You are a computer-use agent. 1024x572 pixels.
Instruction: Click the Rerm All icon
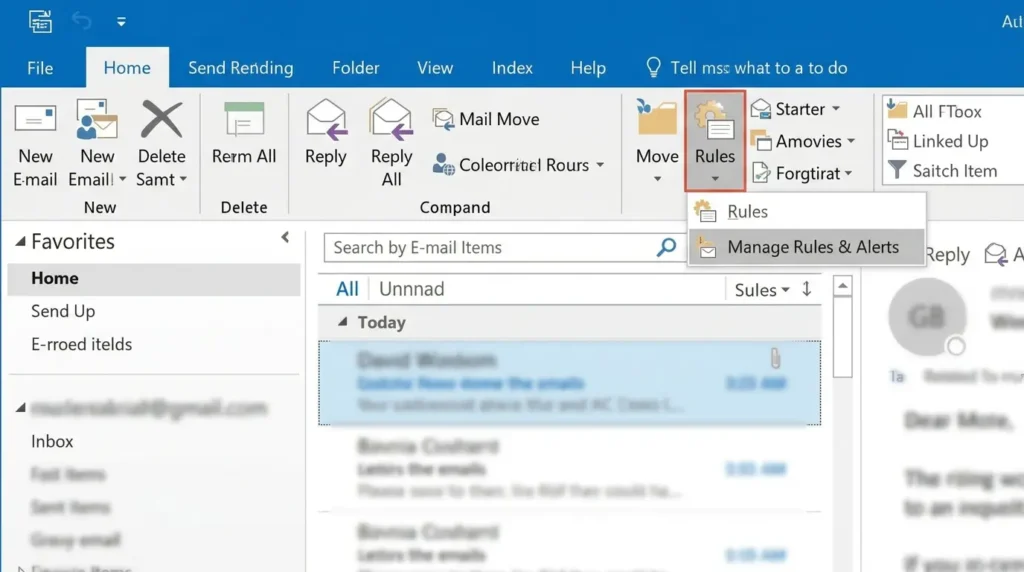(244, 120)
